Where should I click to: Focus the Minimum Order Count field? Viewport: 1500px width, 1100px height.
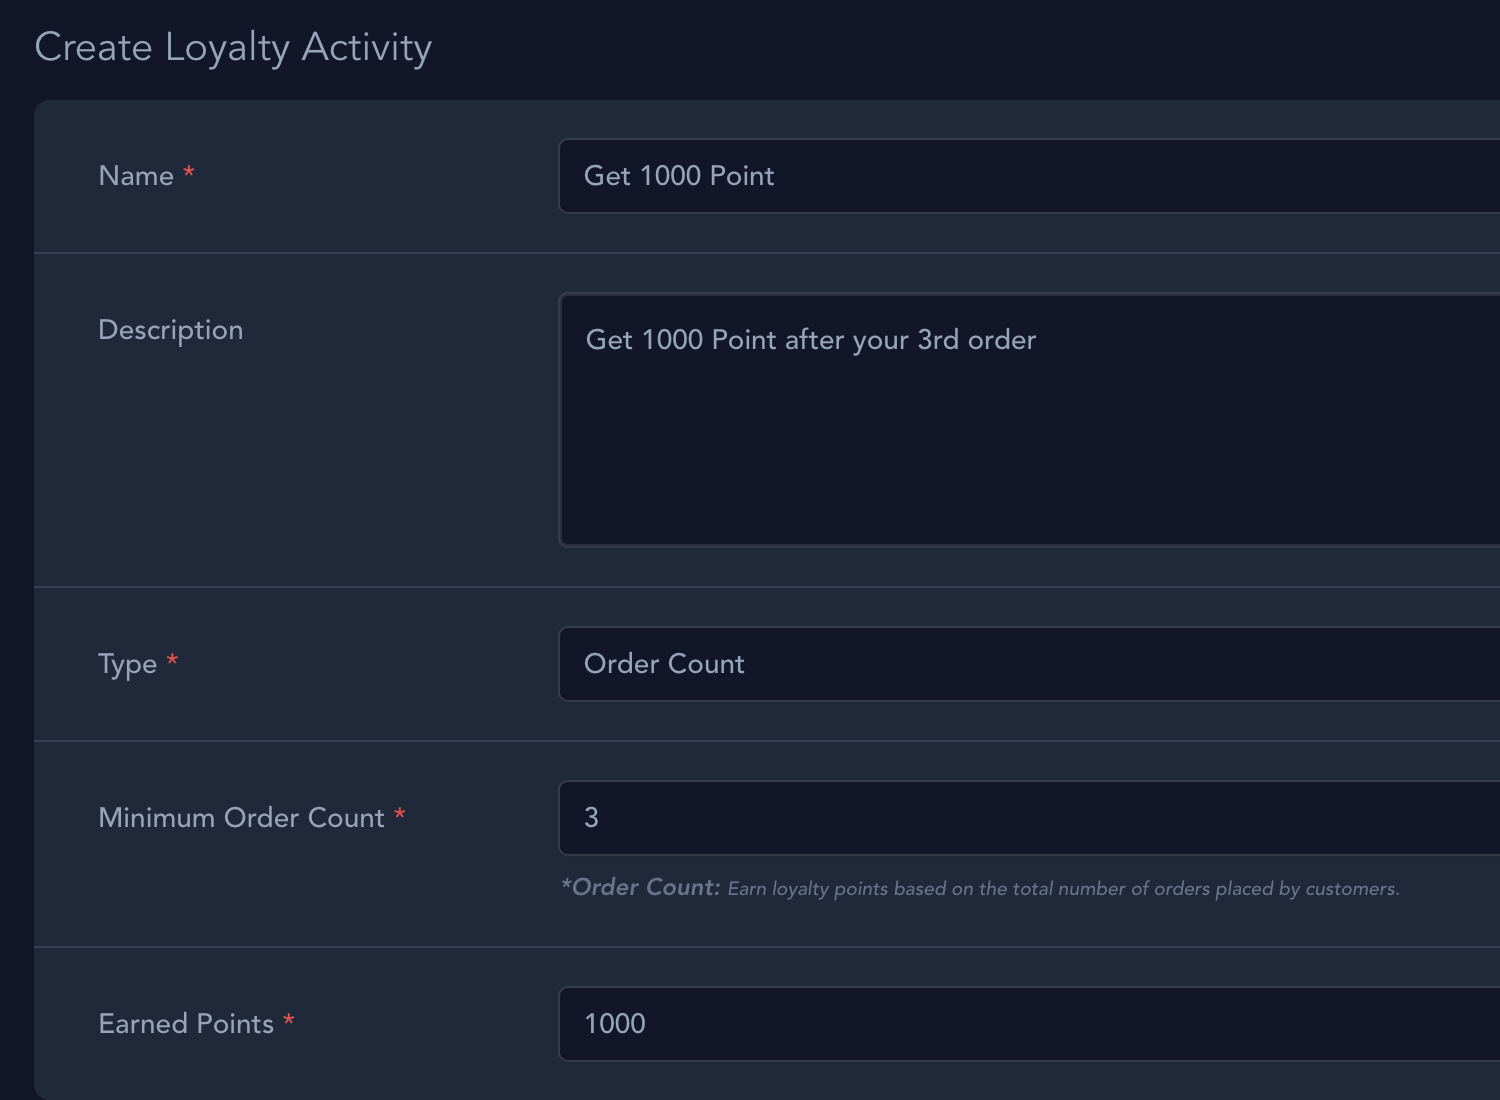point(1029,818)
